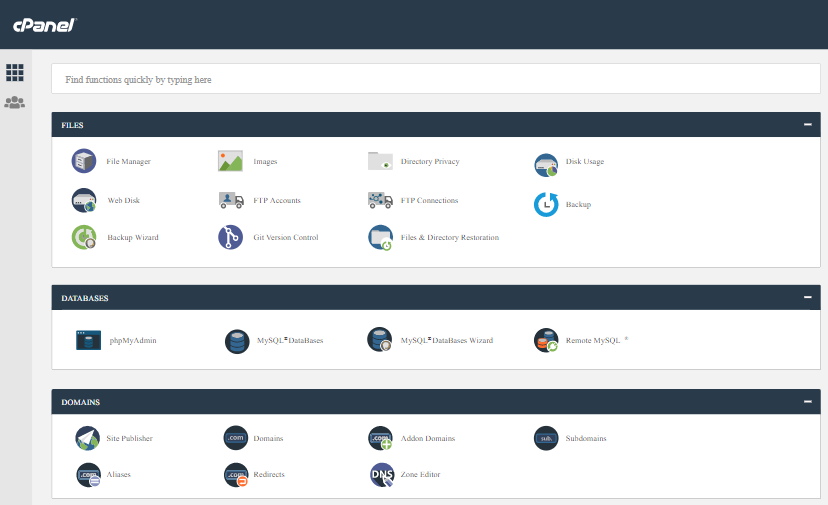The height and width of the screenshot is (505, 828).
Task: Click the Zone Editor link
Action: click(420, 474)
